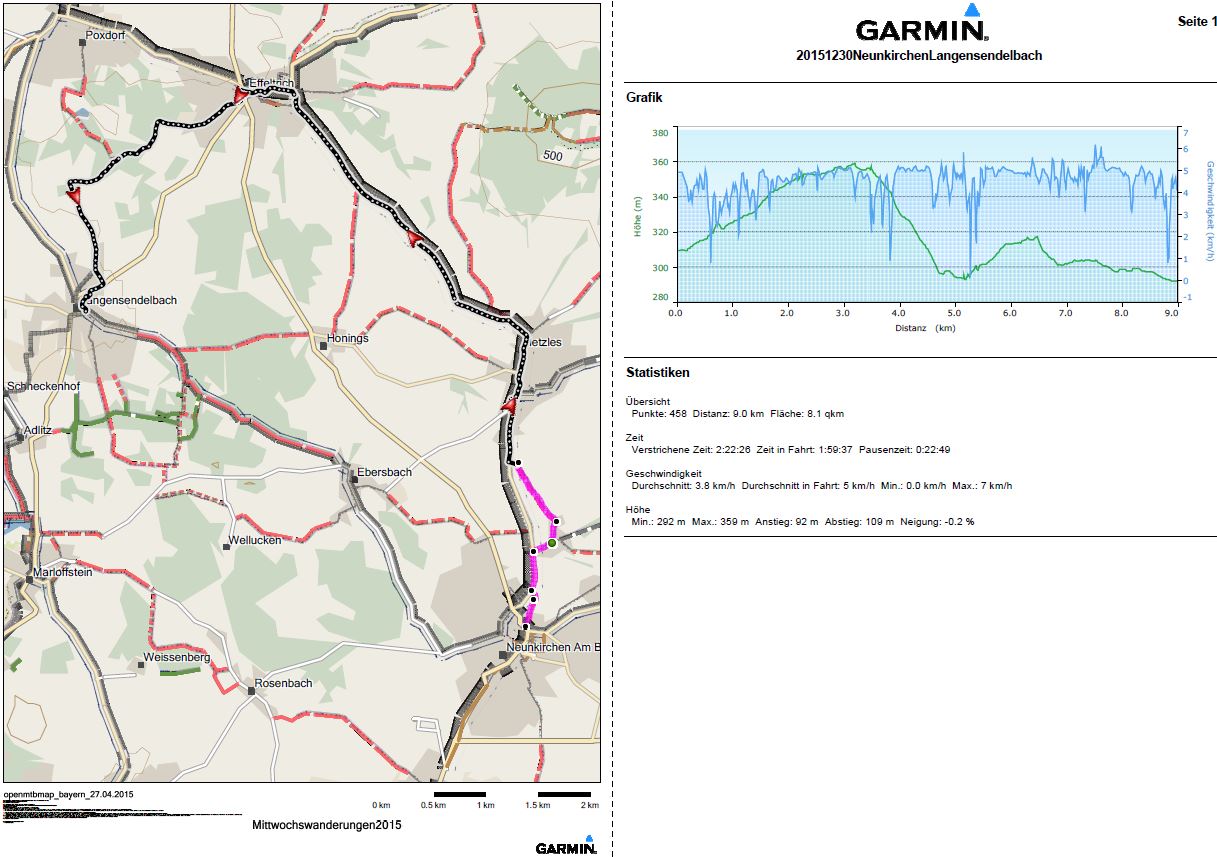Image resolution: width=1217 pixels, height=857 pixels.
Task: Click the town marker square beside Ebersbach
Action: [355, 479]
